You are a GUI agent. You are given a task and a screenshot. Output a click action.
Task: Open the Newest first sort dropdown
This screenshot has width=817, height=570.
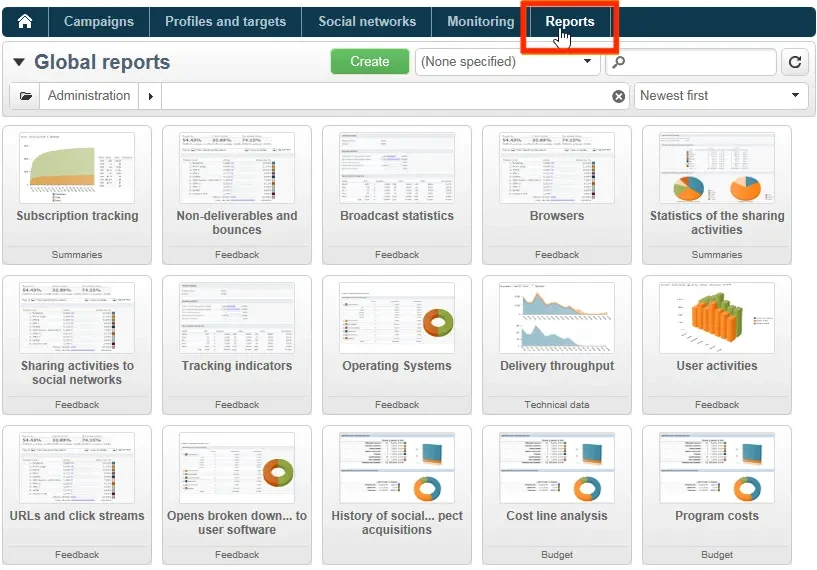721,96
